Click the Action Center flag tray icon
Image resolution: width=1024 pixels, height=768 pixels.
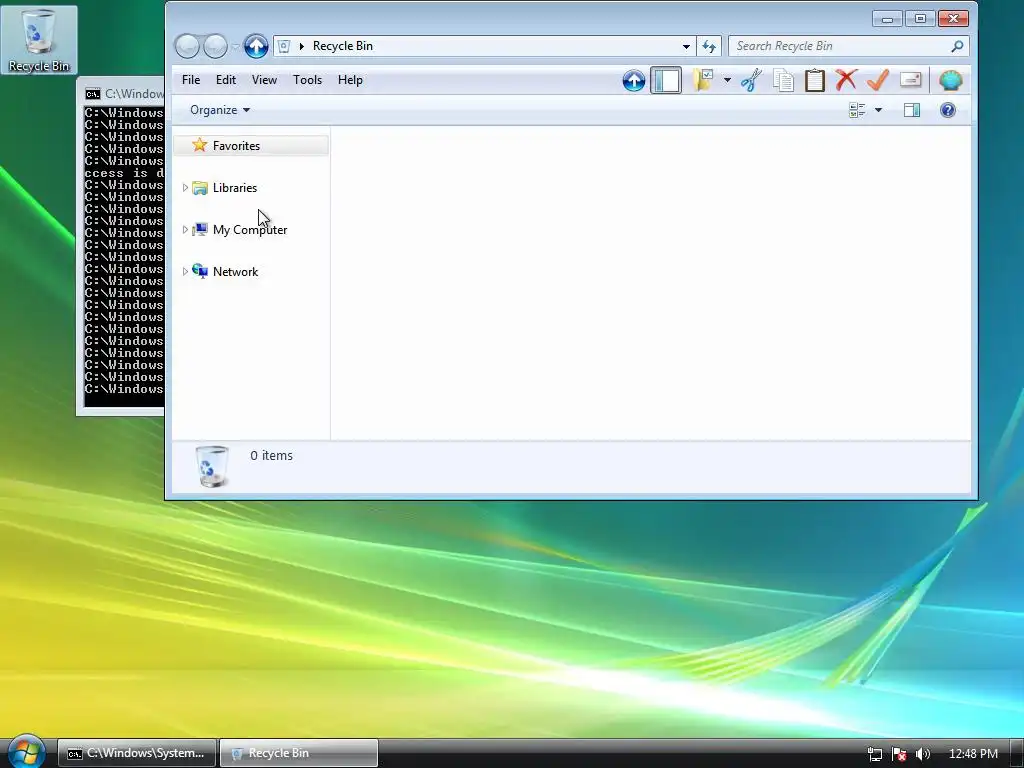[x=899, y=754]
